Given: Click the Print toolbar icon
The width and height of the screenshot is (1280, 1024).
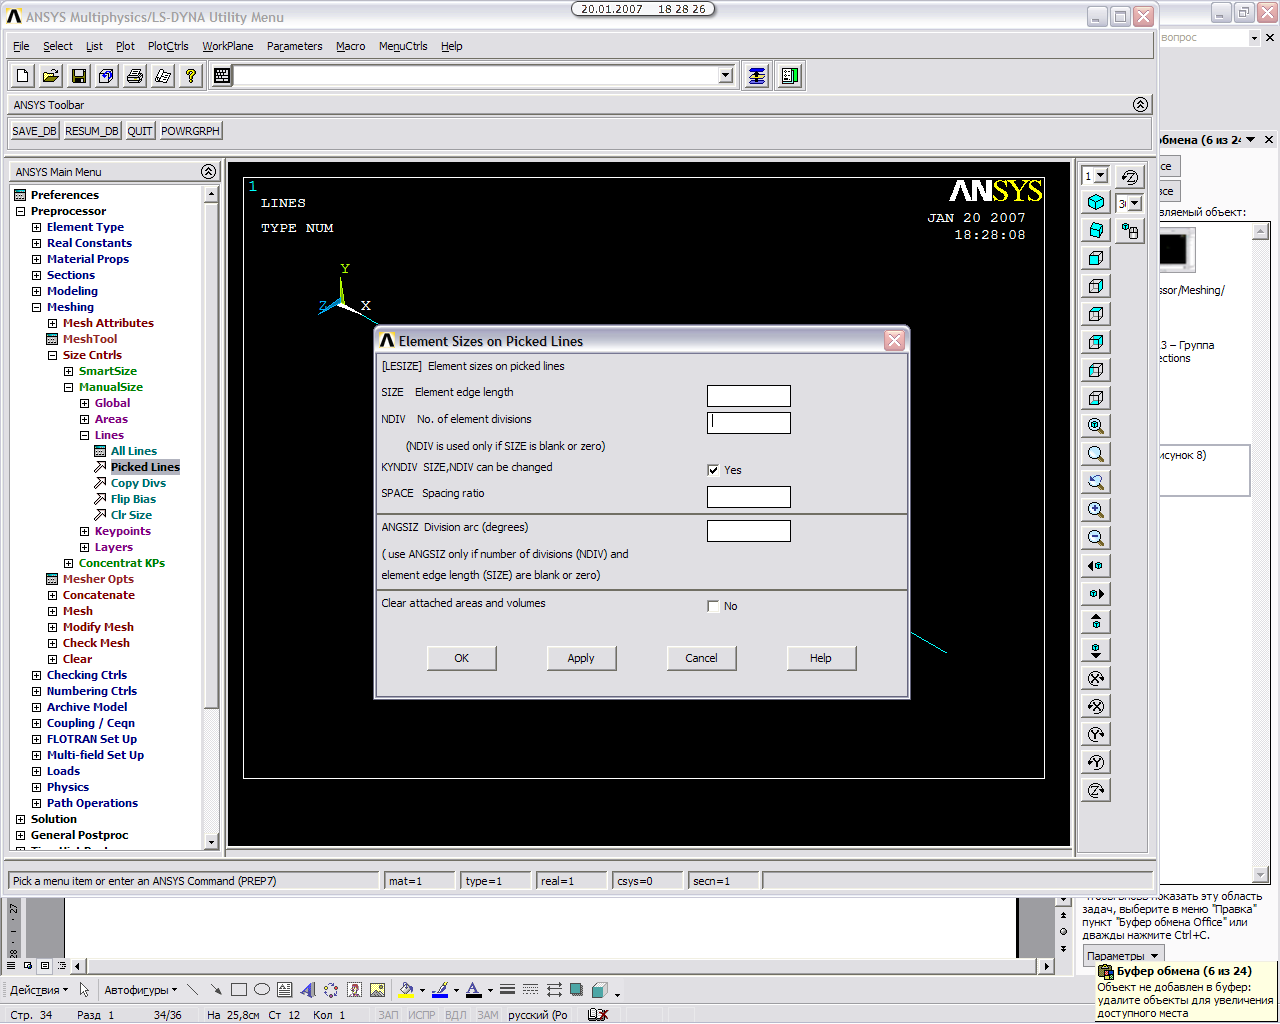Looking at the screenshot, I should pos(135,76).
